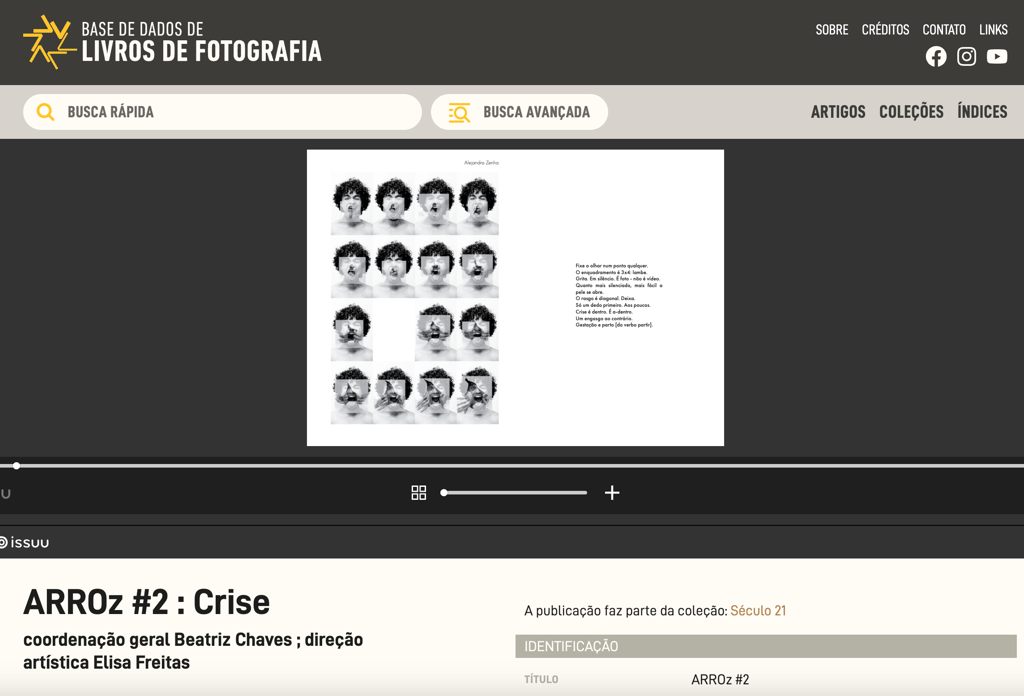Click the Base de Dados star logo
Image resolution: width=1024 pixels, height=696 pixels.
point(50,42)
